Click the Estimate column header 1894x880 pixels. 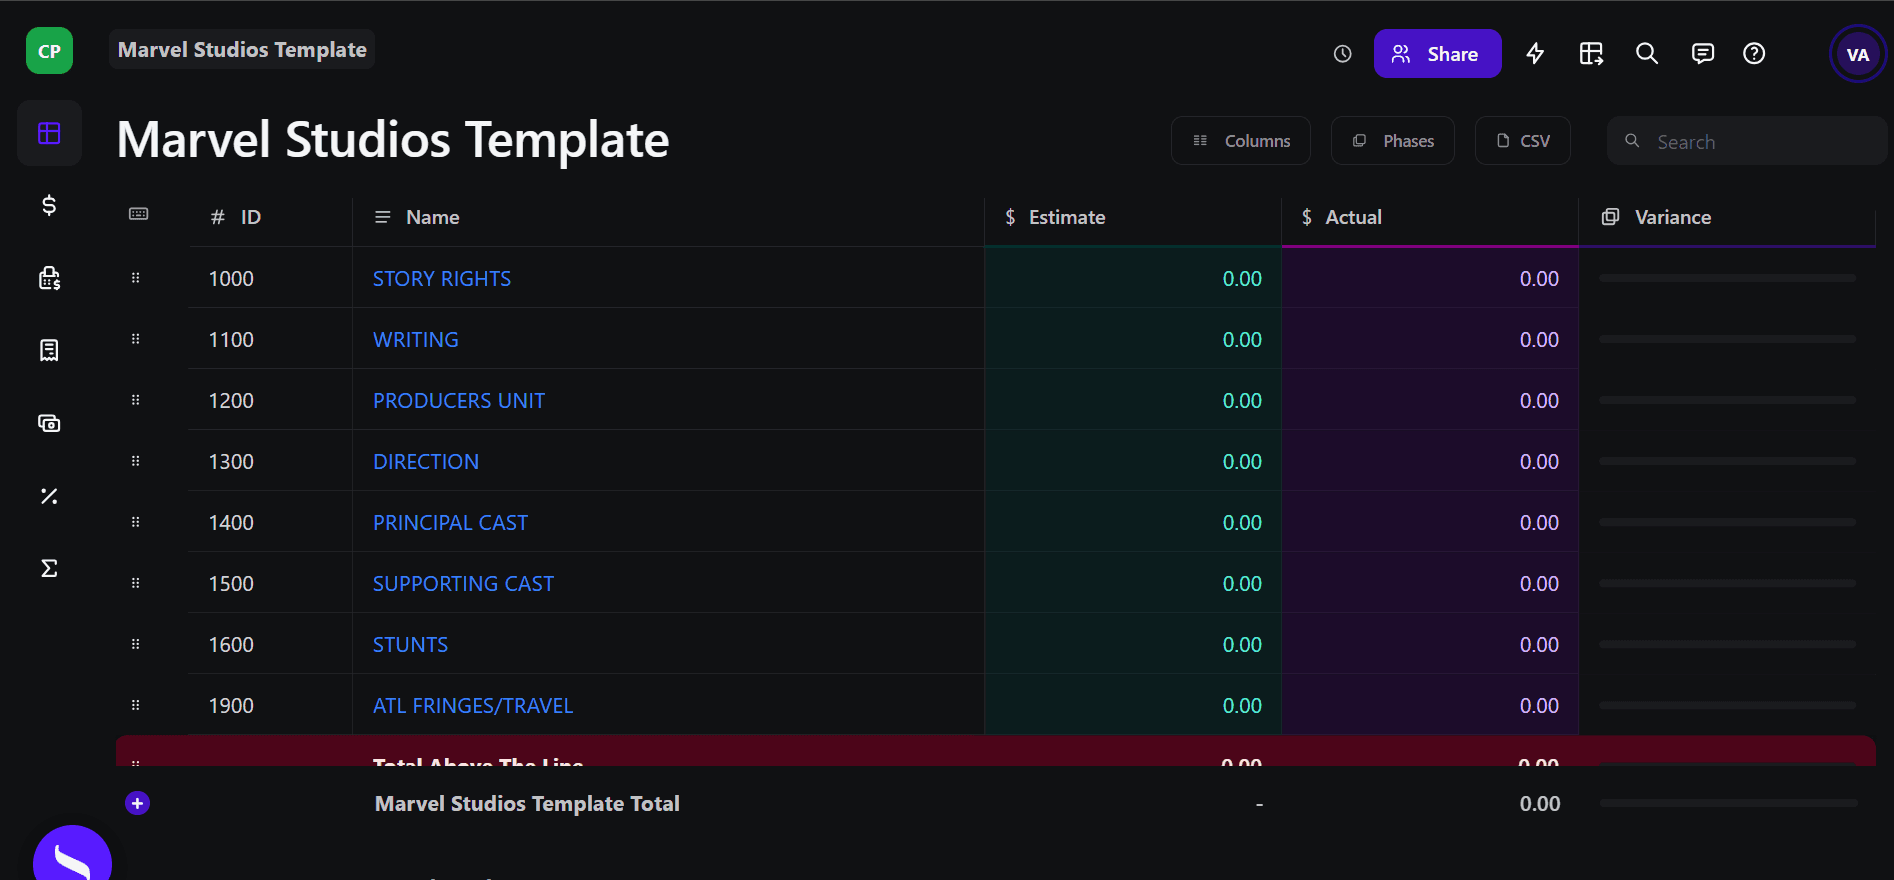[1066, 217]
